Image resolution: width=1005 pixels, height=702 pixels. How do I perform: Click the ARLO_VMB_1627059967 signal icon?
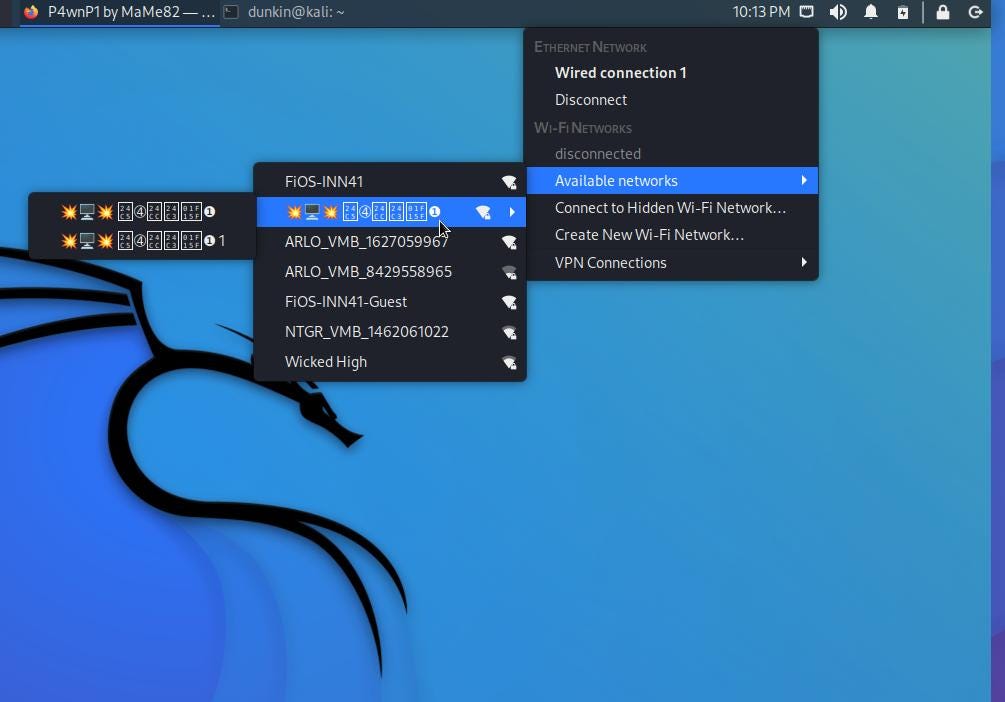coord(509,242)
